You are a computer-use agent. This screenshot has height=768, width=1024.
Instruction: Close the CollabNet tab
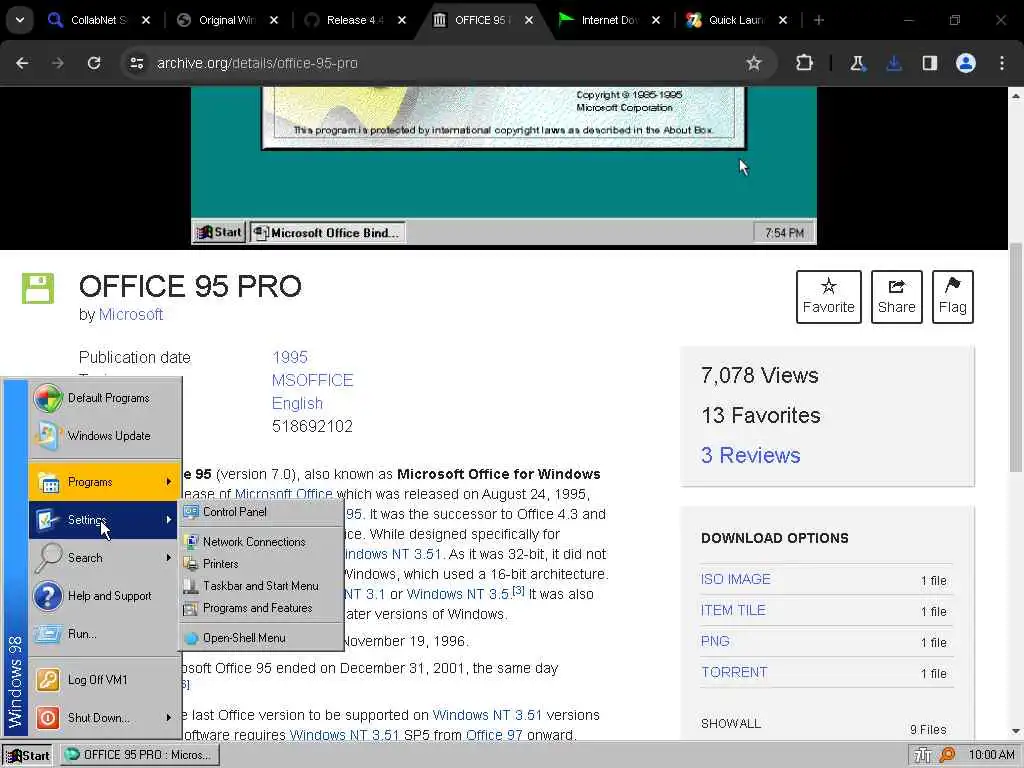click(146, 20)
